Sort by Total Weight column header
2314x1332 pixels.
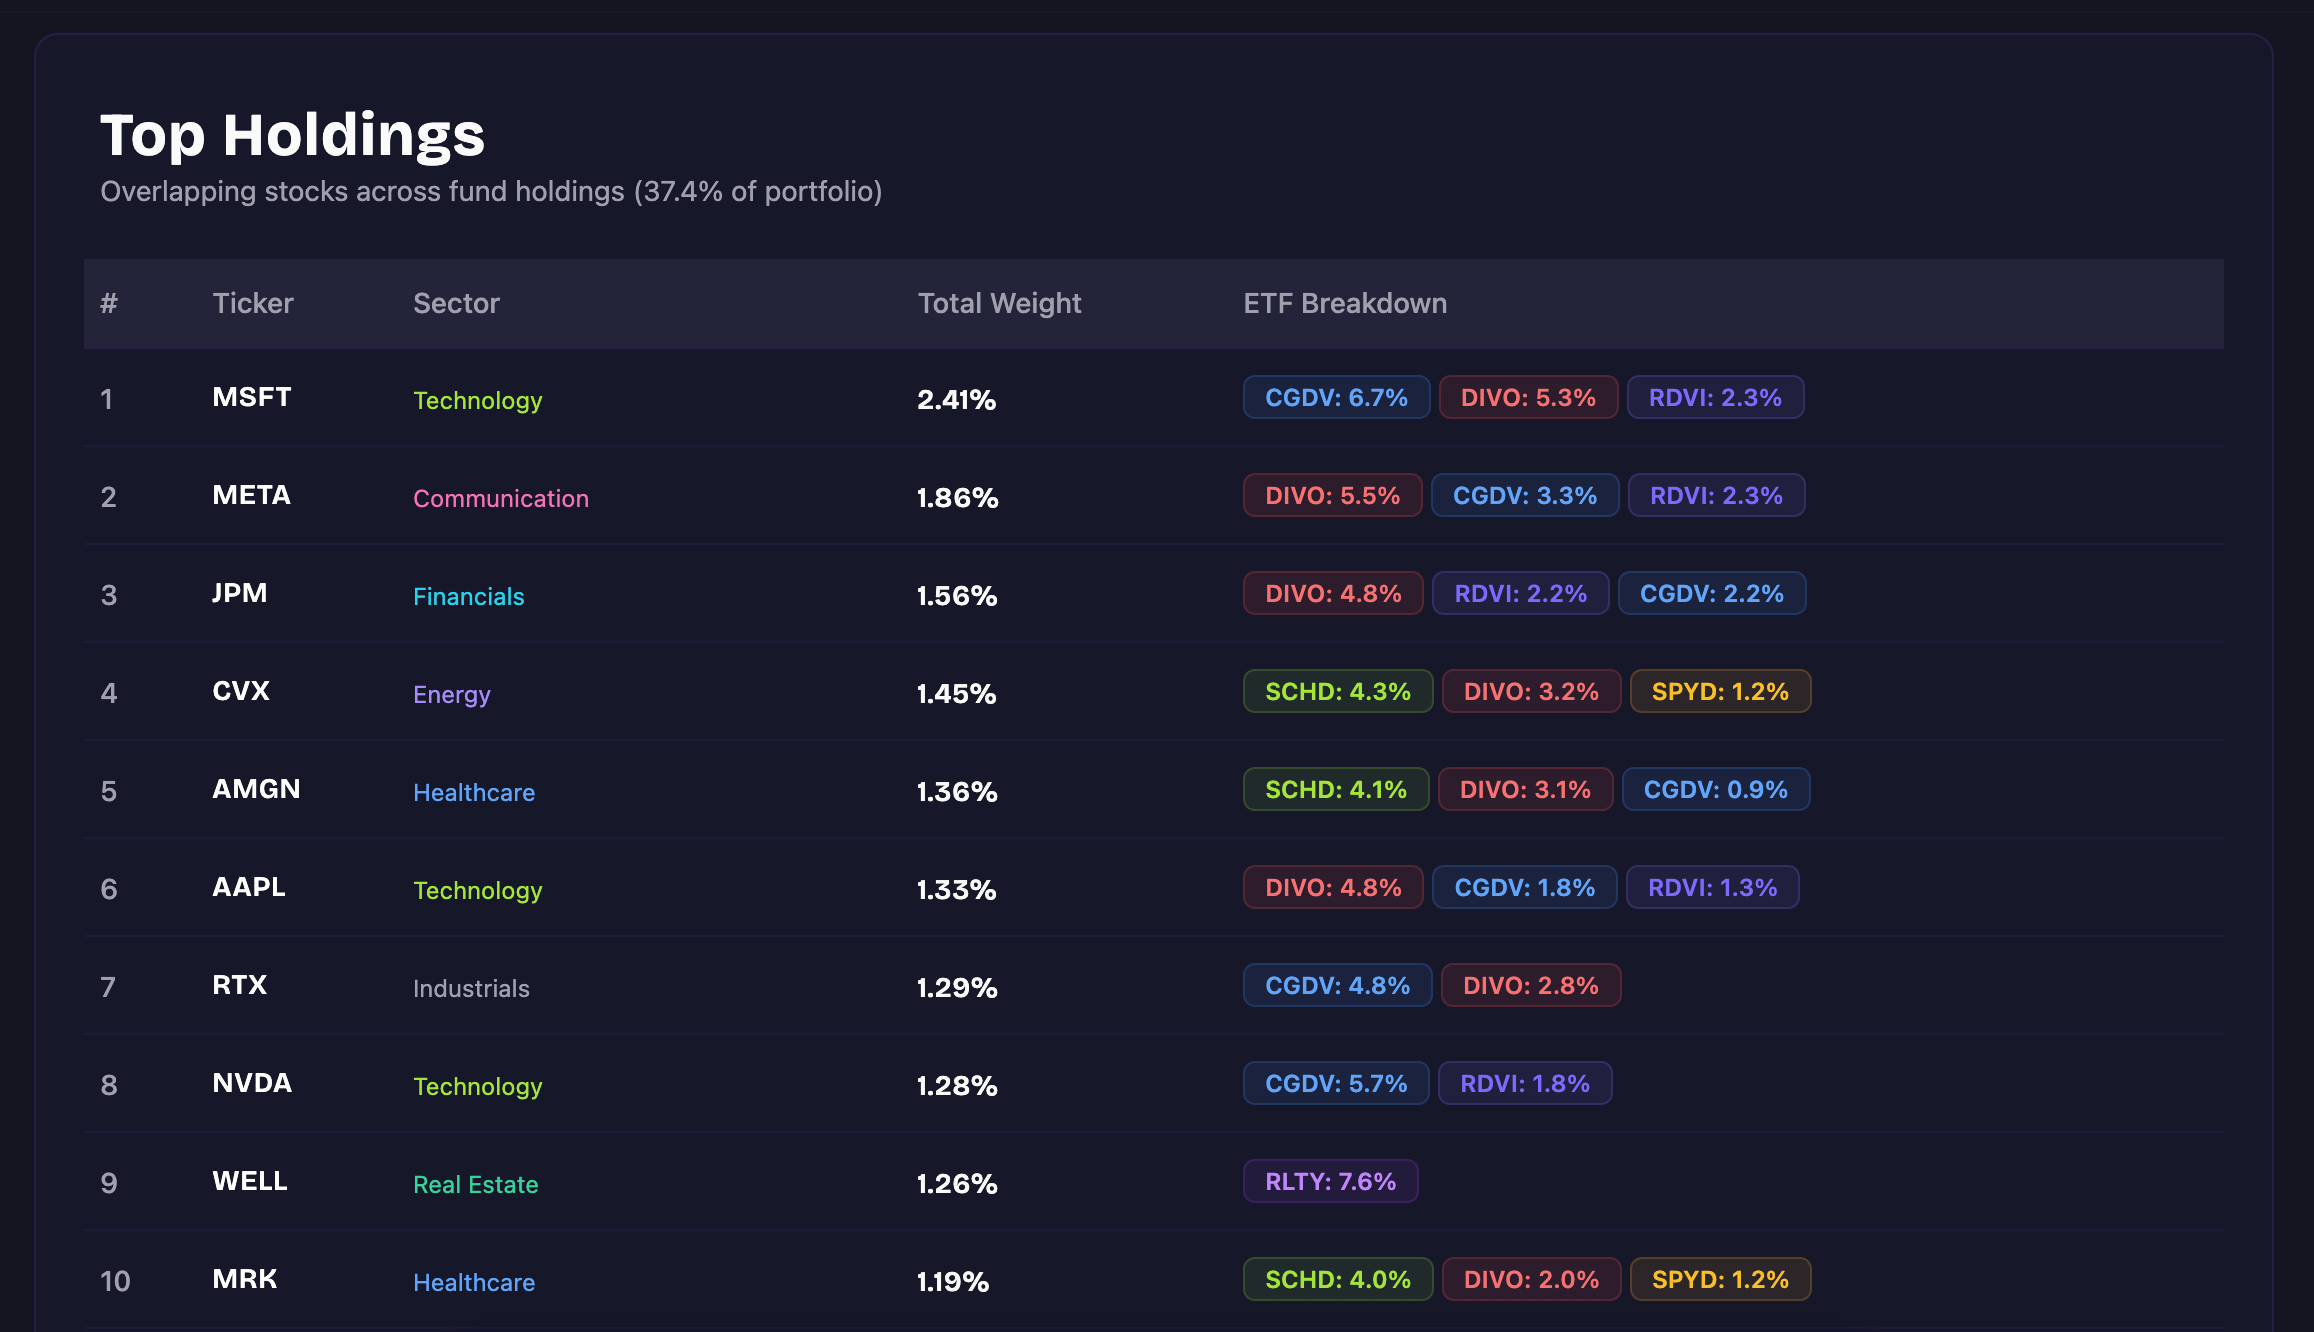pos(999,303)
